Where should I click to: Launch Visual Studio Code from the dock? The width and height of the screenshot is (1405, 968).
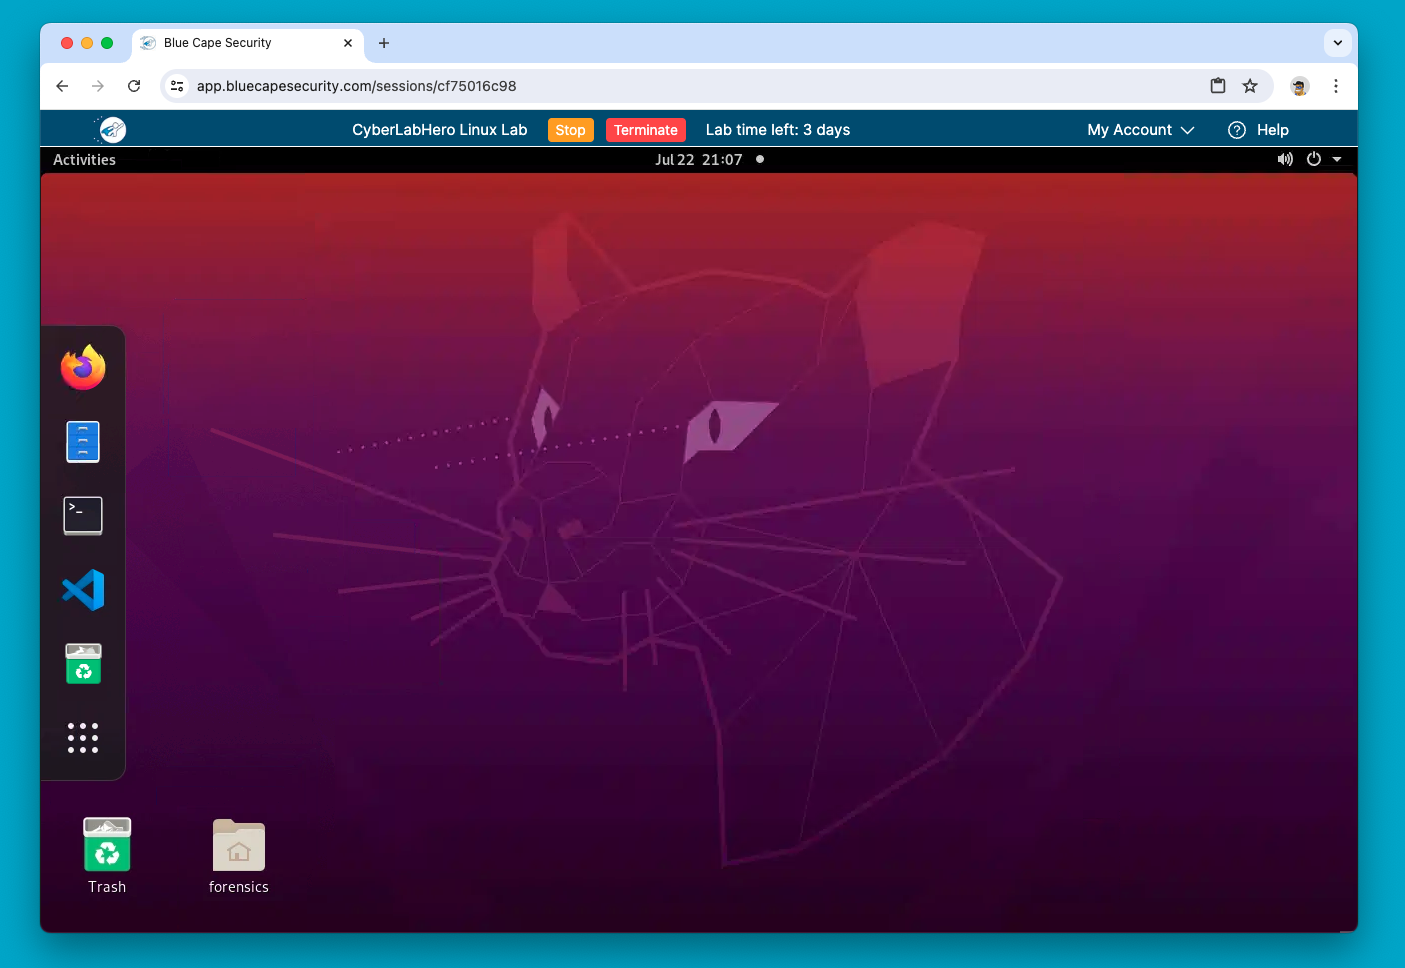point(83,590)
